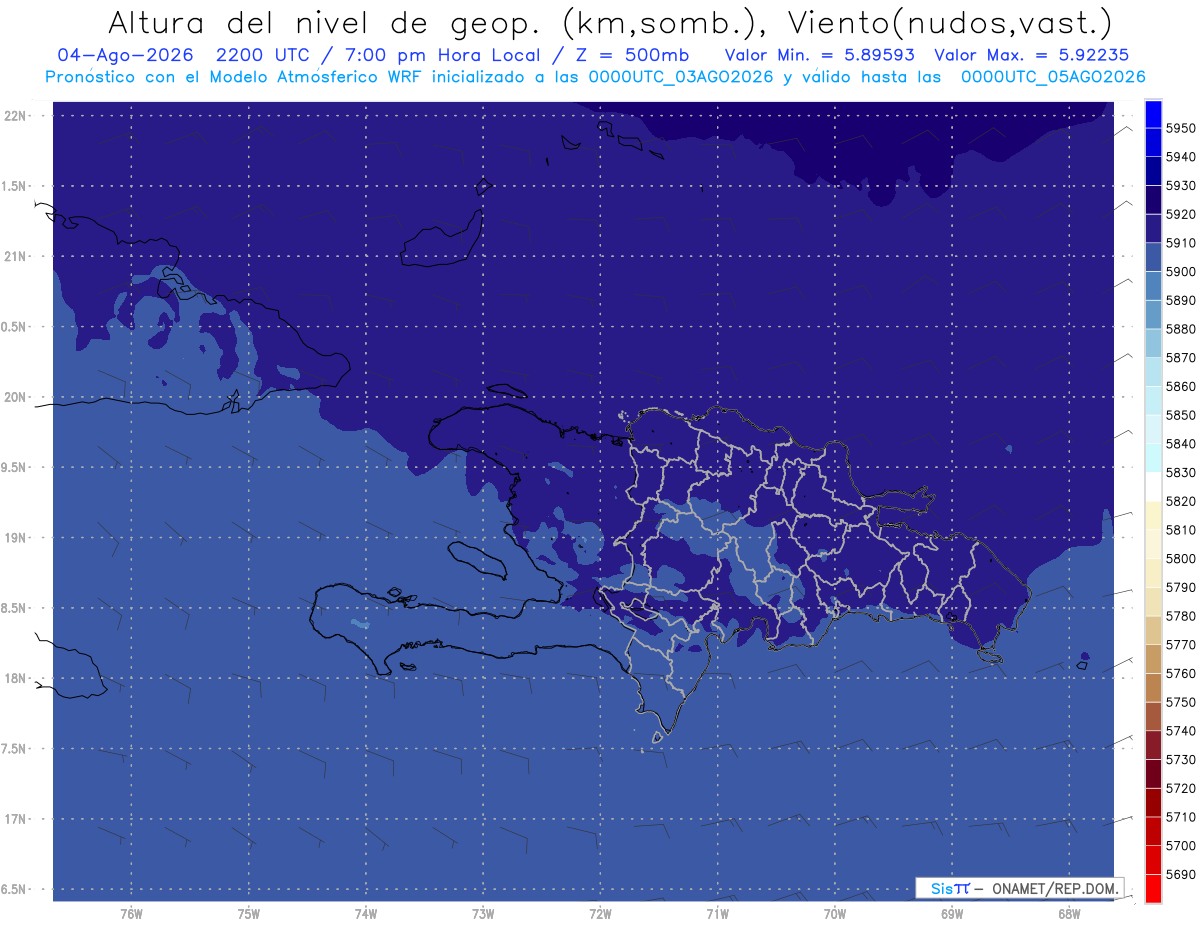This screenshot has height=927, width=1200.
Task: Click the legend value '5950'
Action: pyautogui.click(x=1181, y=129)
